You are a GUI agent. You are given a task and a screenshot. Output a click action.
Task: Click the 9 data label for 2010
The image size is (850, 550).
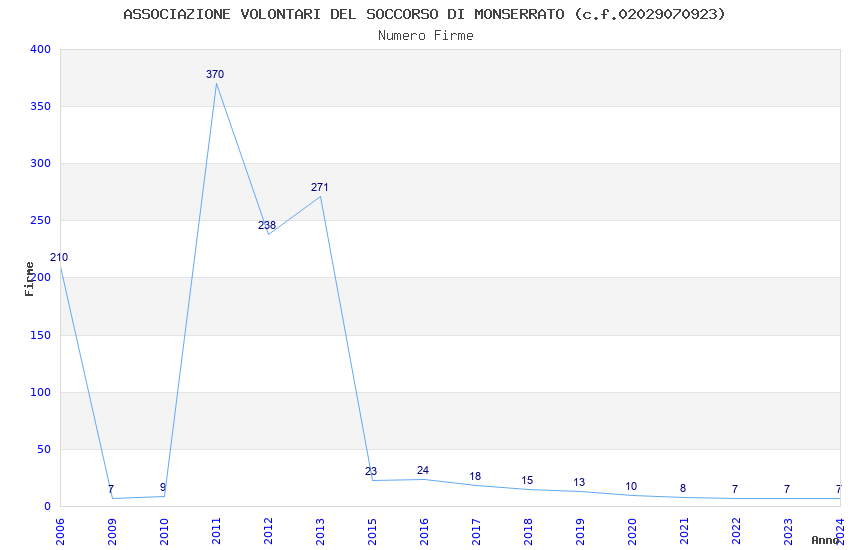pyautogui.click(x=163, y=488)
